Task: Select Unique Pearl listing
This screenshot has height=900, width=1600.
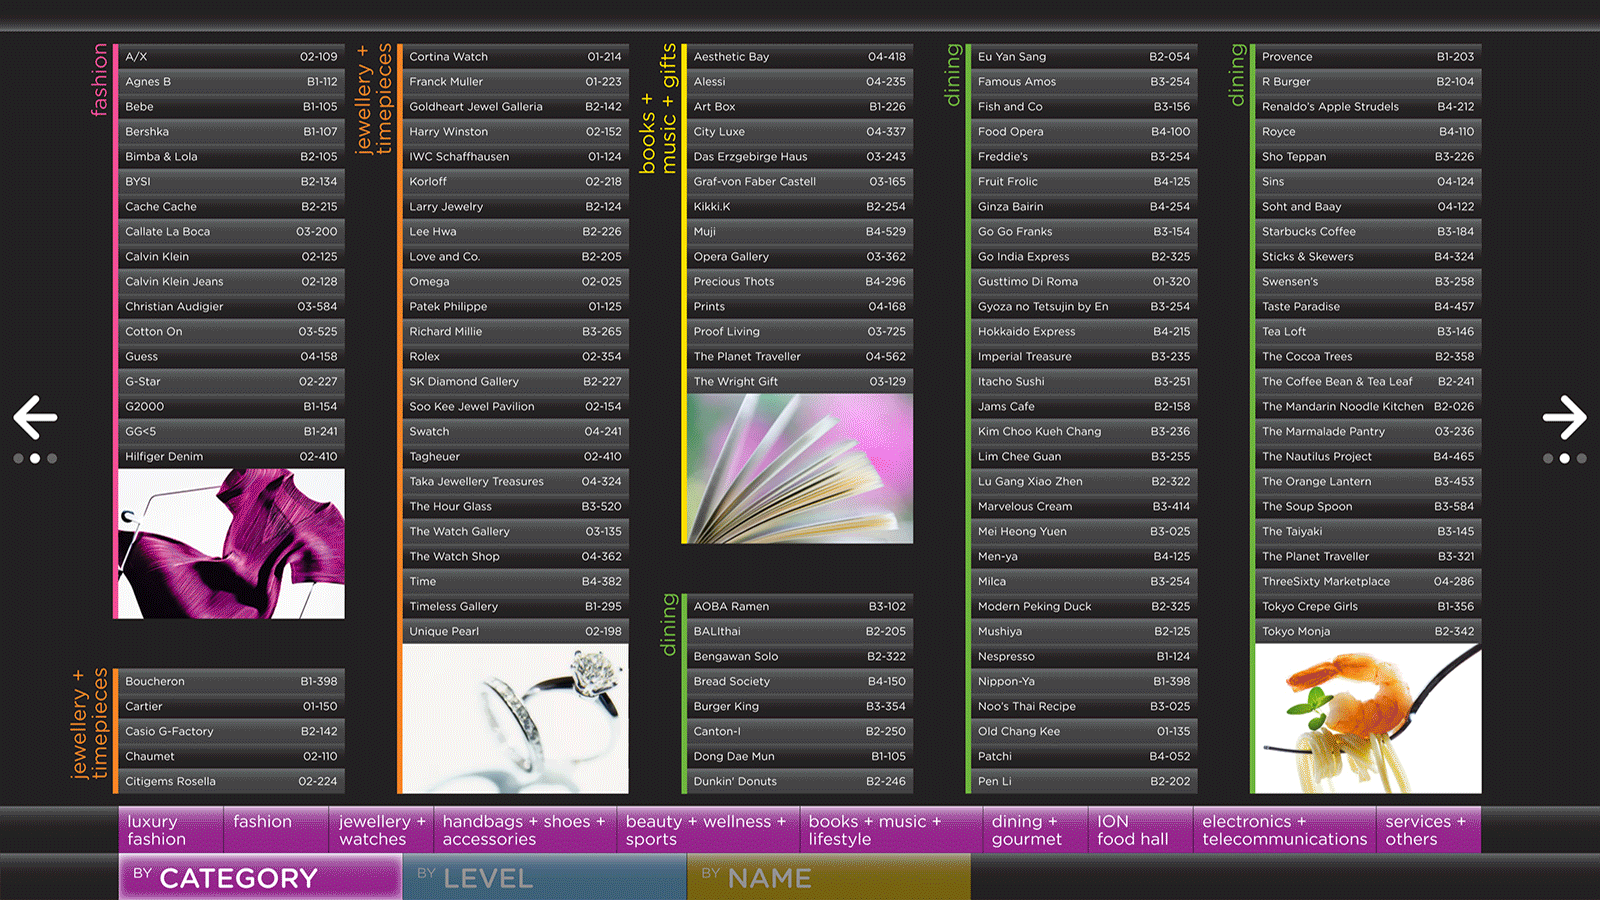Action: tap(515, 632)
